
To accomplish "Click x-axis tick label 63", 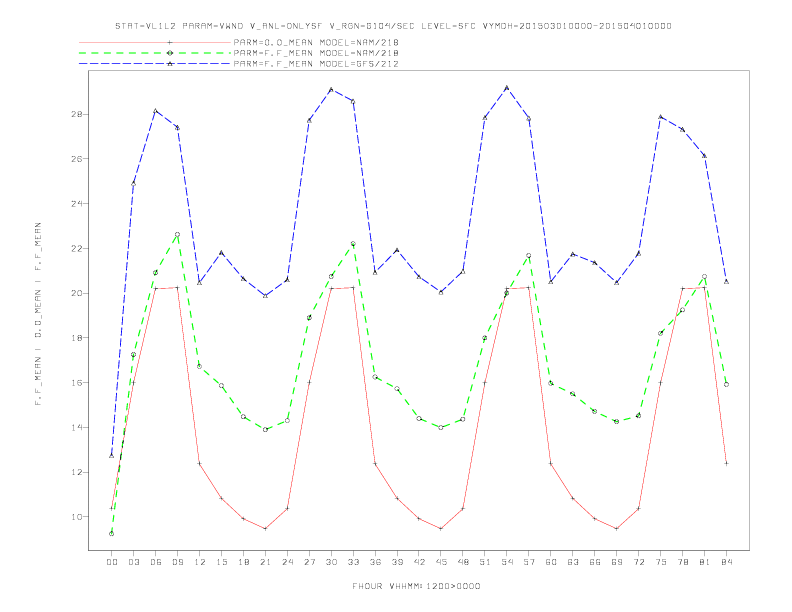I will pos(573,562).
